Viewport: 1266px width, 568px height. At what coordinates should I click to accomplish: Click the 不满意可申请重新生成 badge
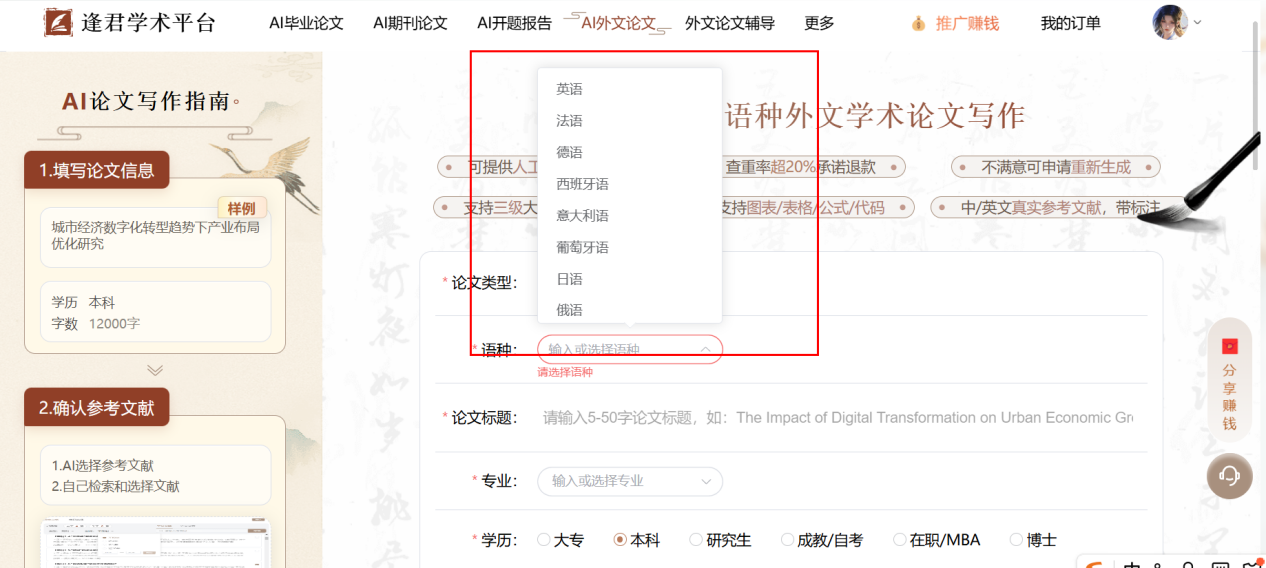point(1056,167)
